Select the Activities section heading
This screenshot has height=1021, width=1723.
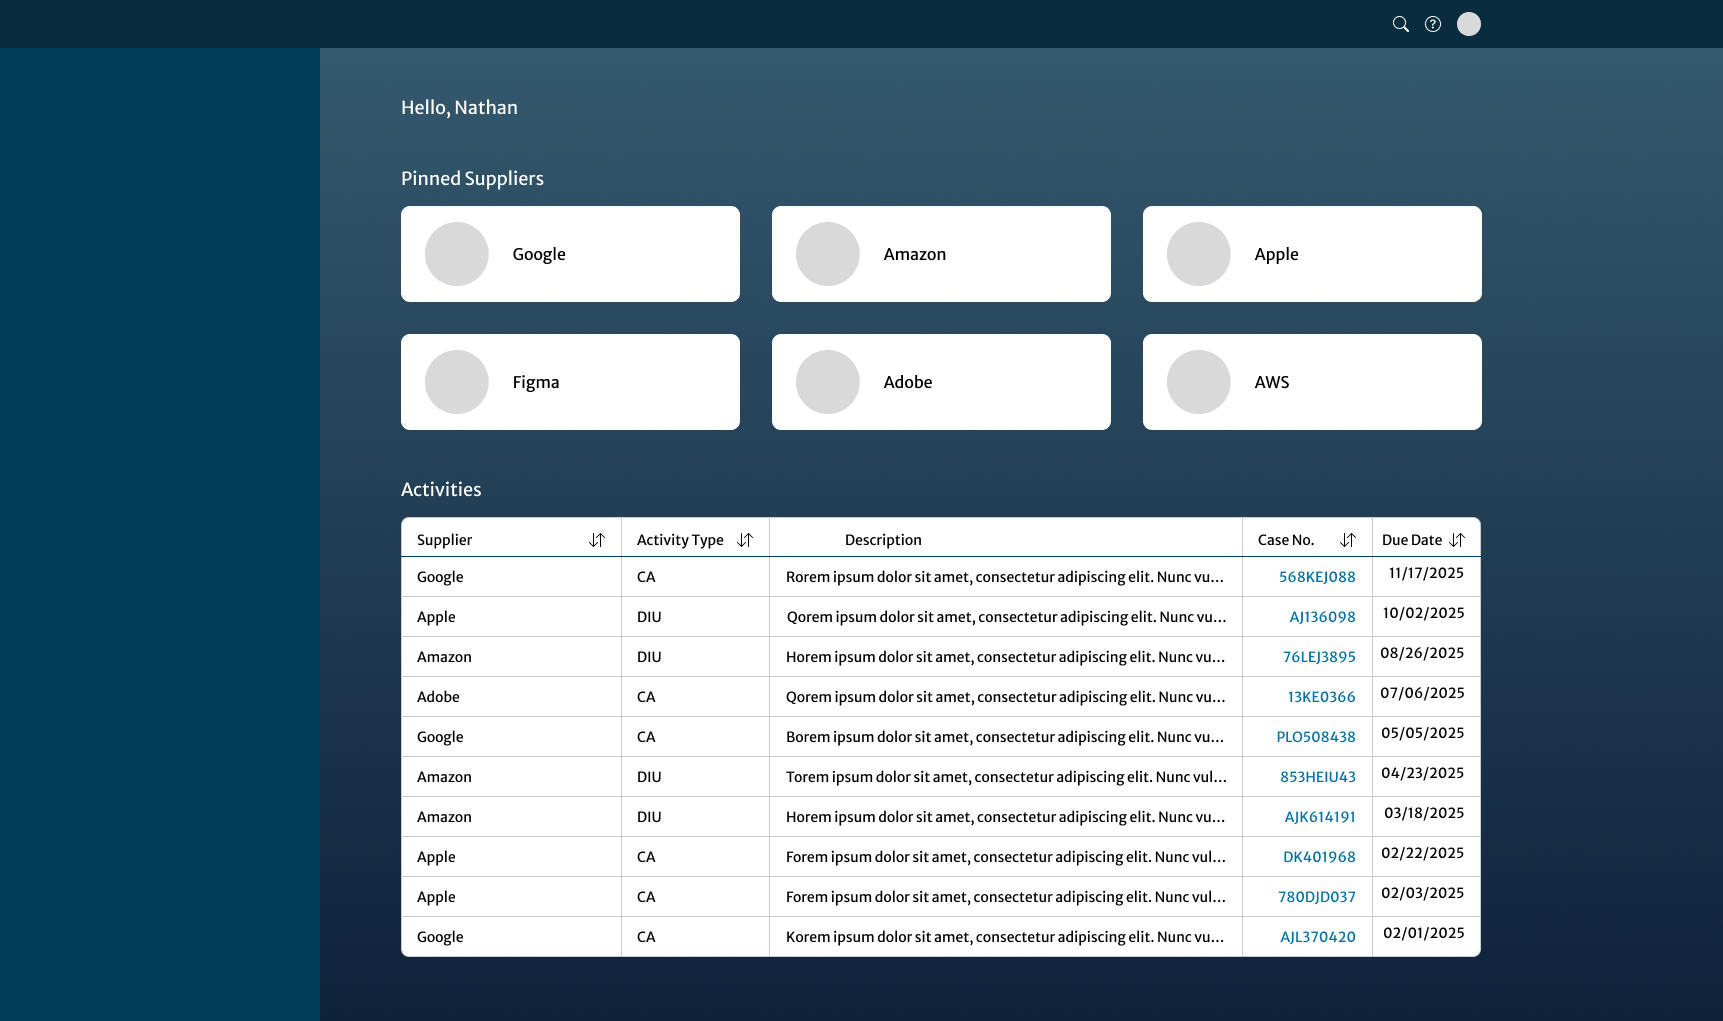pyautogui.click(x=441, y=489)
